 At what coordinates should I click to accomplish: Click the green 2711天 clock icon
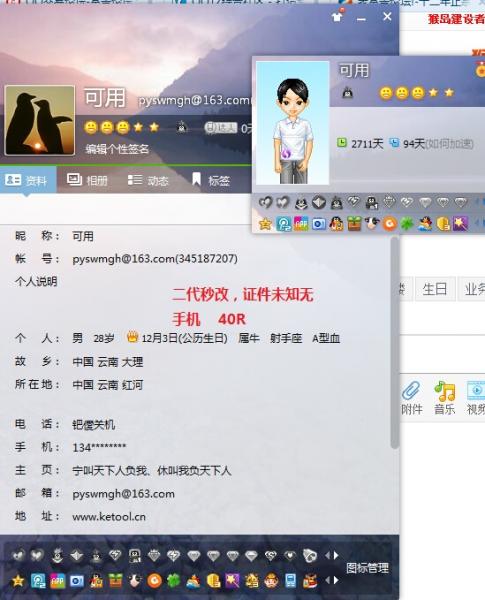341,143
